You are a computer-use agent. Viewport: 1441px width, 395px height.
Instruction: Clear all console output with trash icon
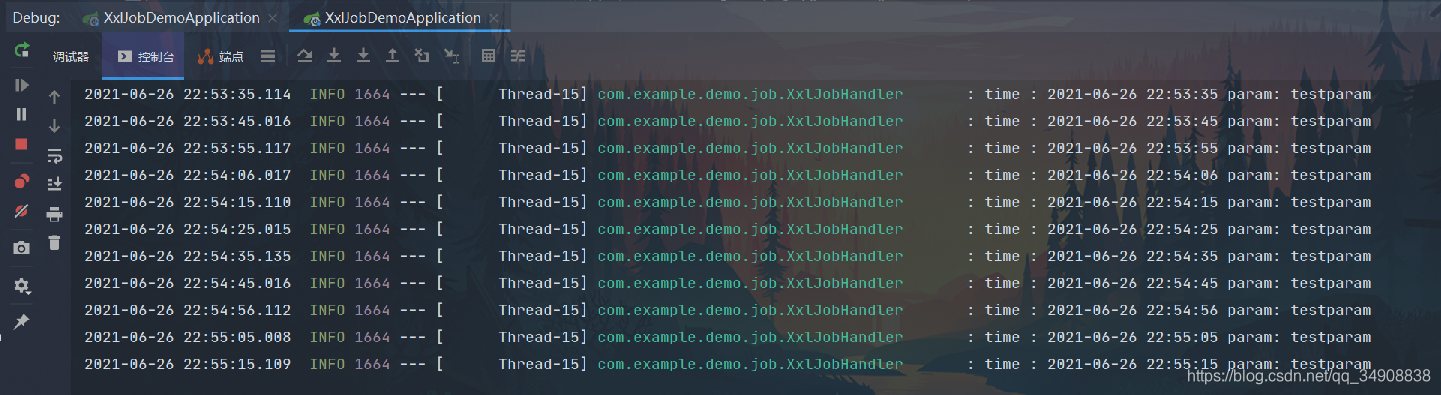point(55,243)
